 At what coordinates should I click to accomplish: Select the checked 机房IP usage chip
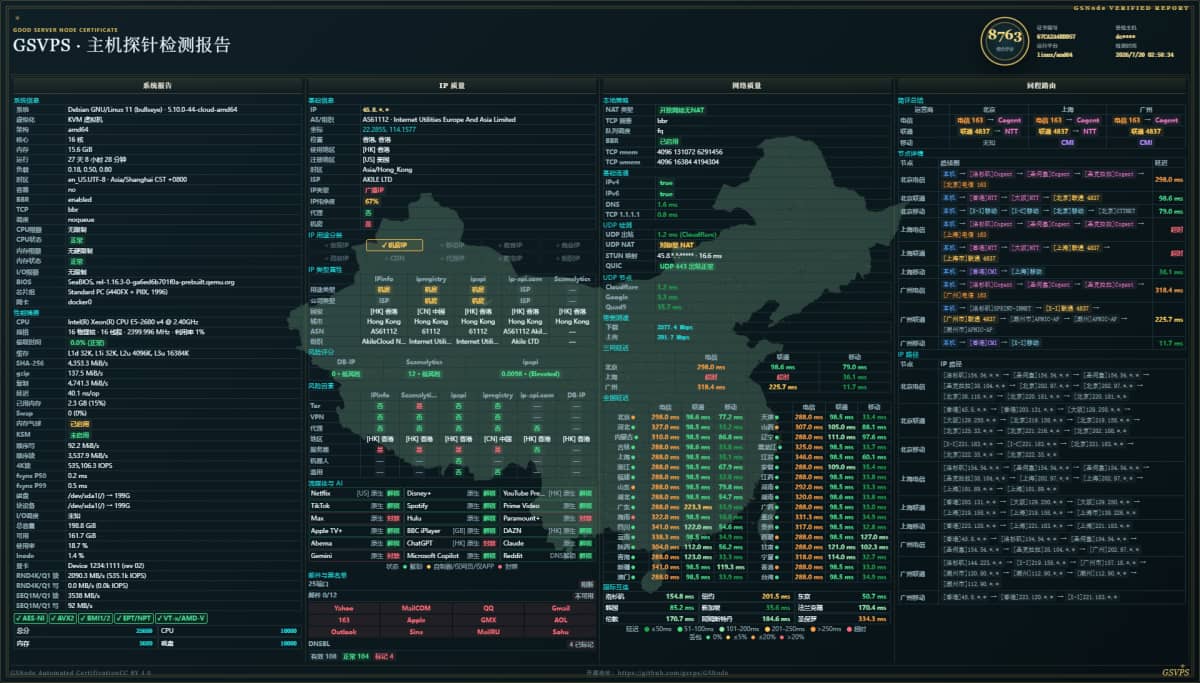point(394,244)
